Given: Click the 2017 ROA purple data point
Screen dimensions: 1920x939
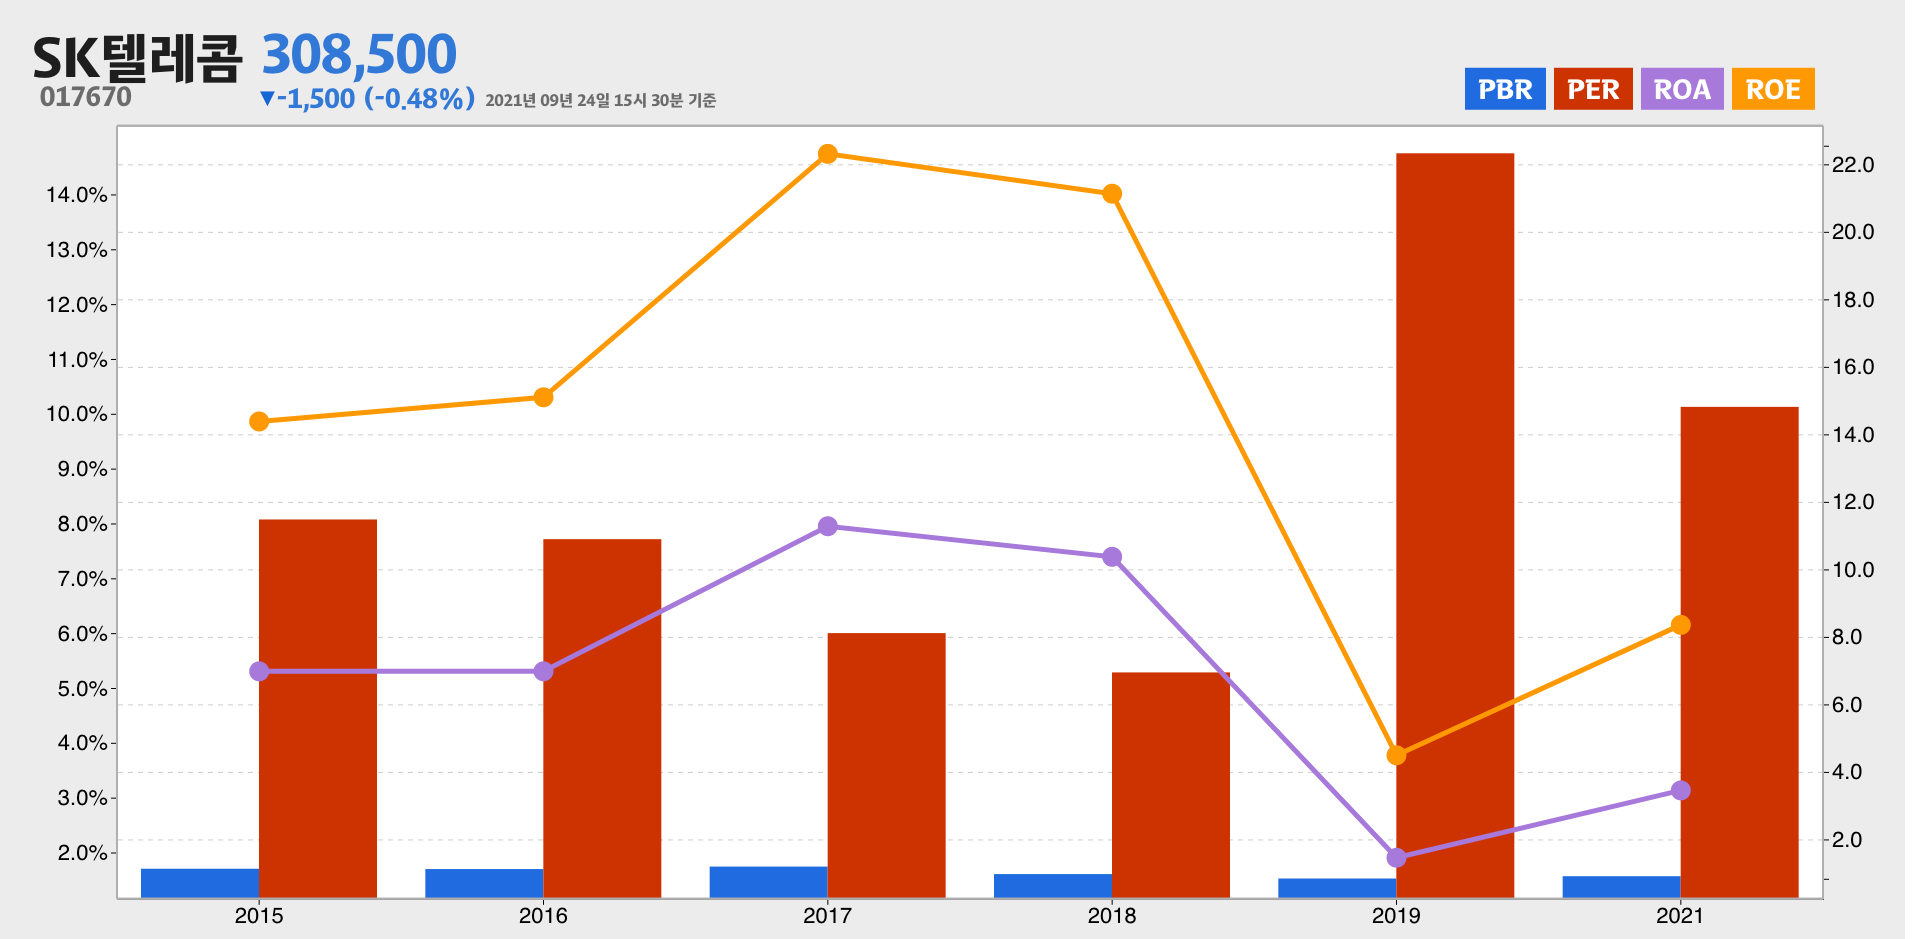Looking at the screenshot, I should [x=828, y=526].
